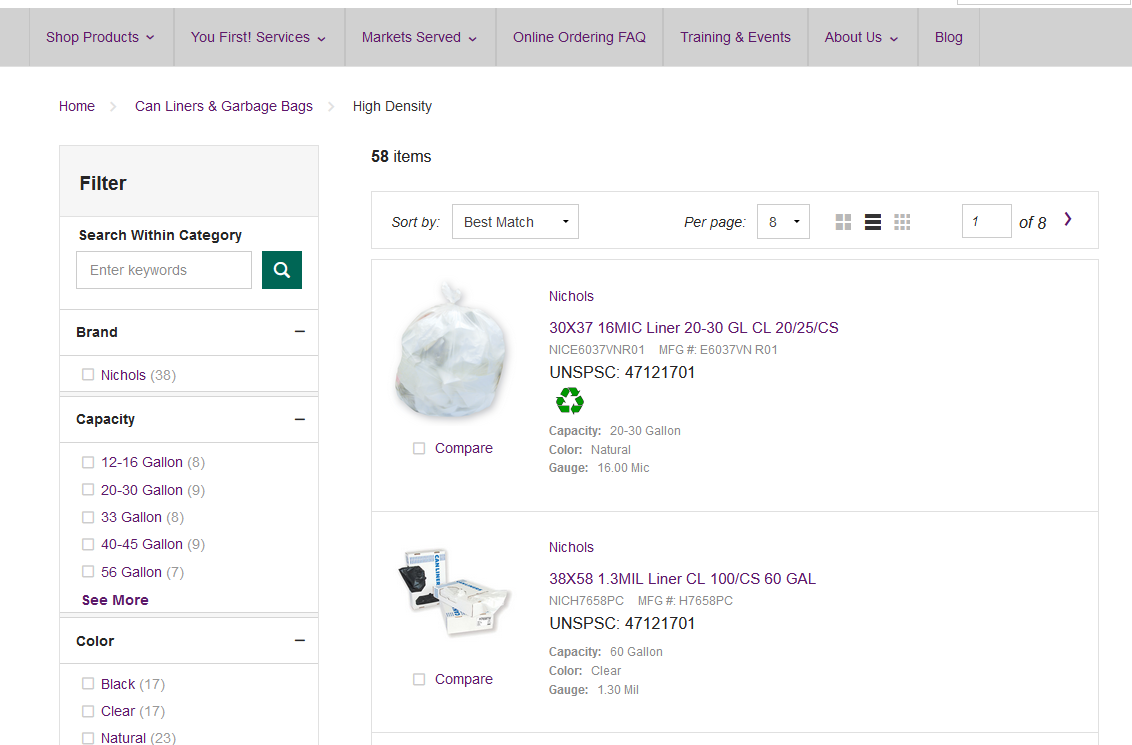The width and height of the screenshot is (1132, 745).
Task: Check the Nichols brand filter
Action: tap(88, 375)
